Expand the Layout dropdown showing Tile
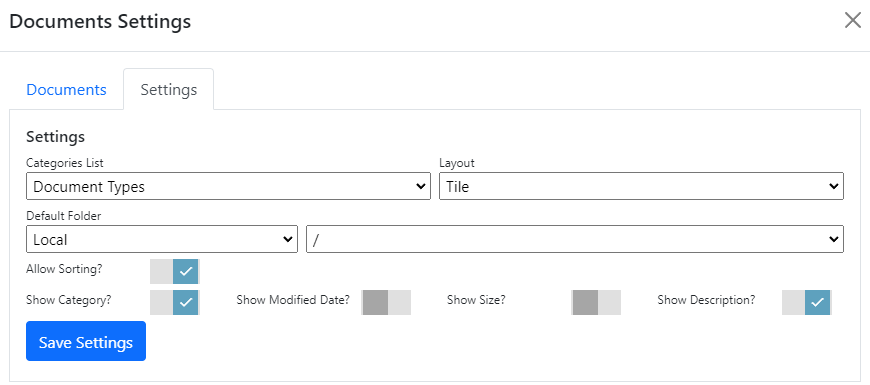Image resolution: width=870 pixels, height=385 pixels. click(x=641, y=186)
